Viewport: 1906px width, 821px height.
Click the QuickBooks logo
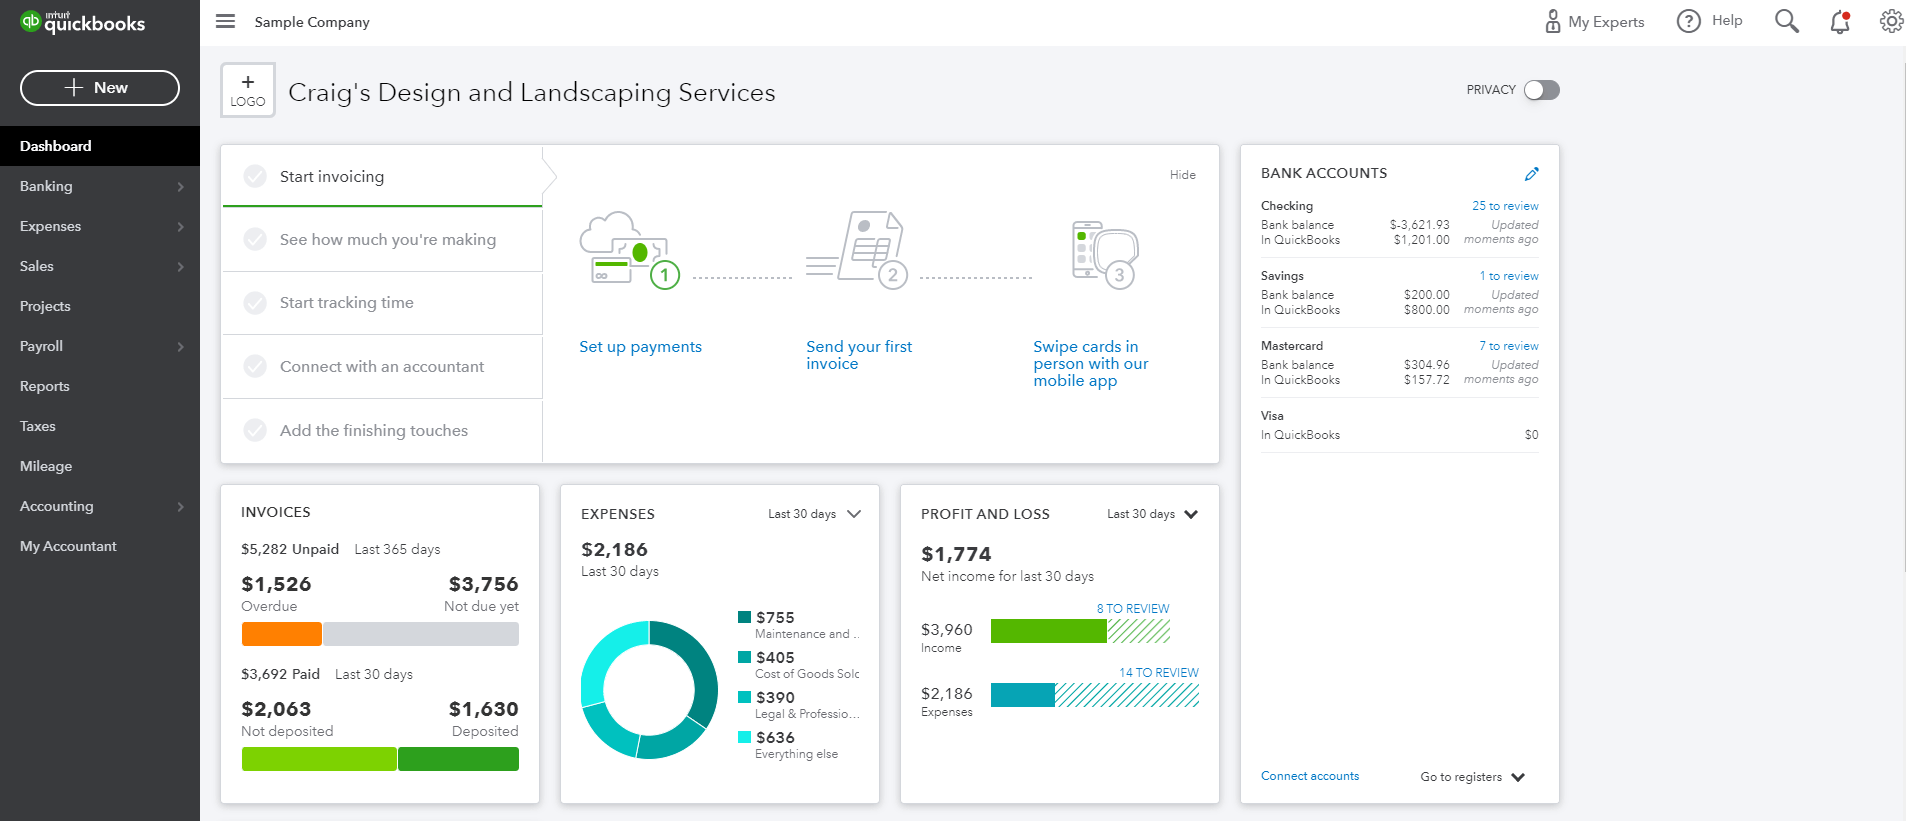point(83,22)
